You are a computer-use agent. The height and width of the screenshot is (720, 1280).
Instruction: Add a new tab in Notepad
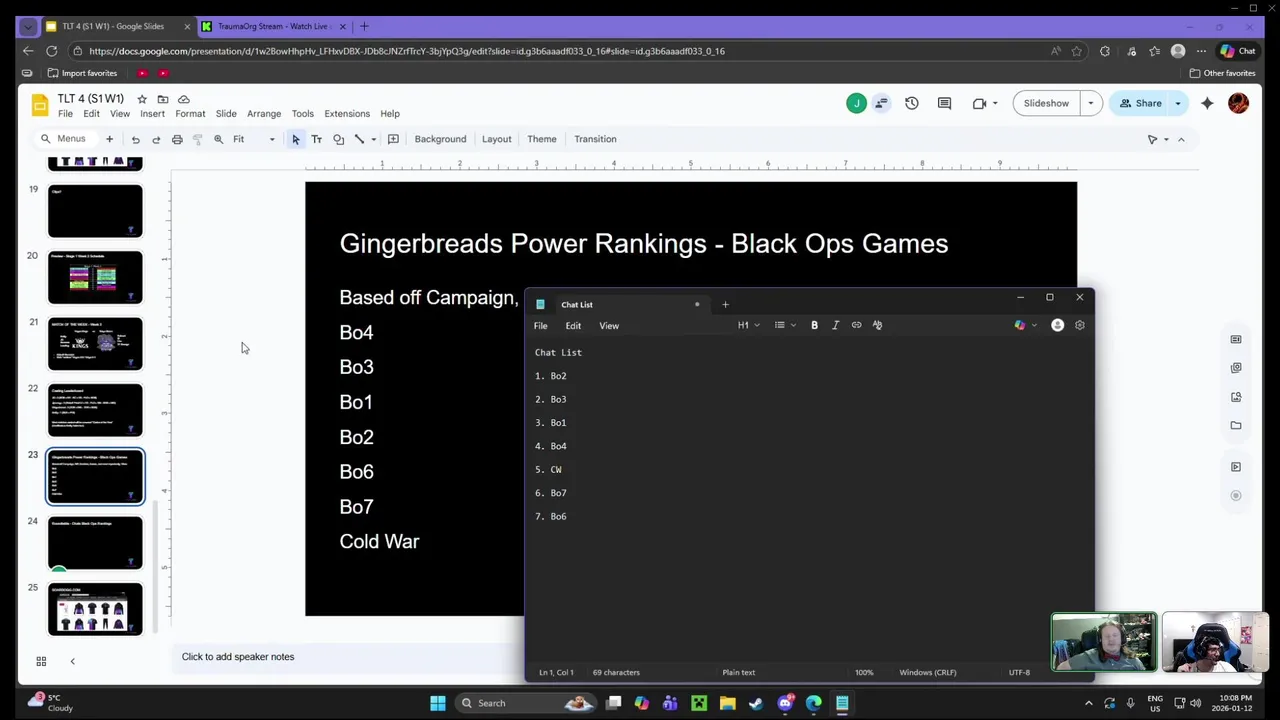point(725,304)
